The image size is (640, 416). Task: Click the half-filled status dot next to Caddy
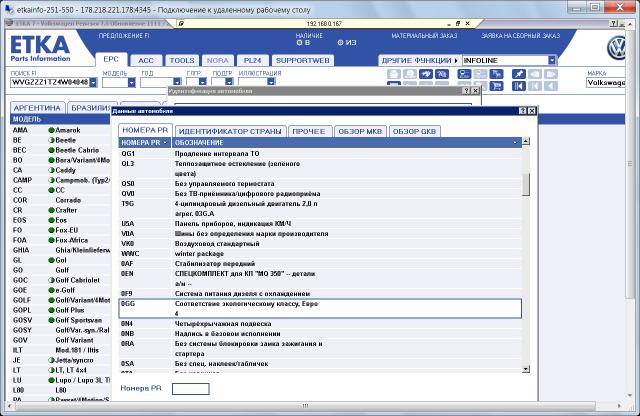pos(51,170)
